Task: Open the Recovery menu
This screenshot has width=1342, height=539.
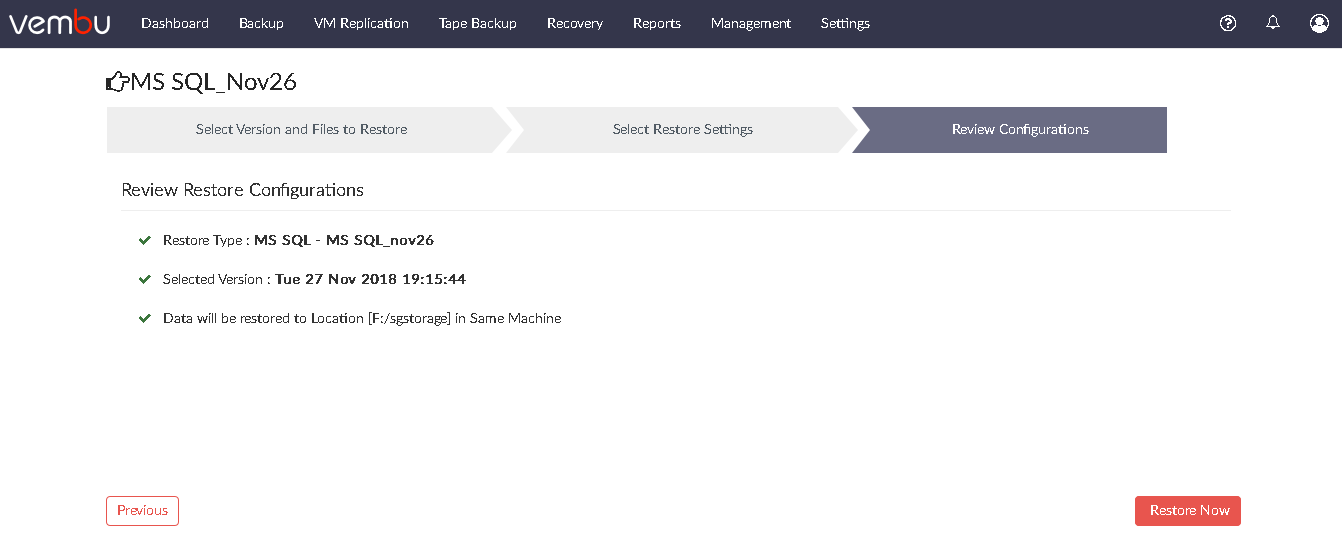Action: [575, 23]
